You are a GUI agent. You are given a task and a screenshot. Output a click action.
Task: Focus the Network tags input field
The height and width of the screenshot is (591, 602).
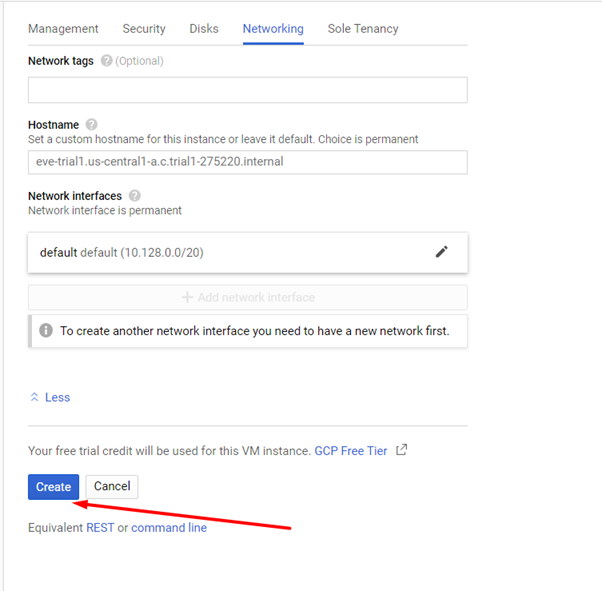click(x=248, y=90)
